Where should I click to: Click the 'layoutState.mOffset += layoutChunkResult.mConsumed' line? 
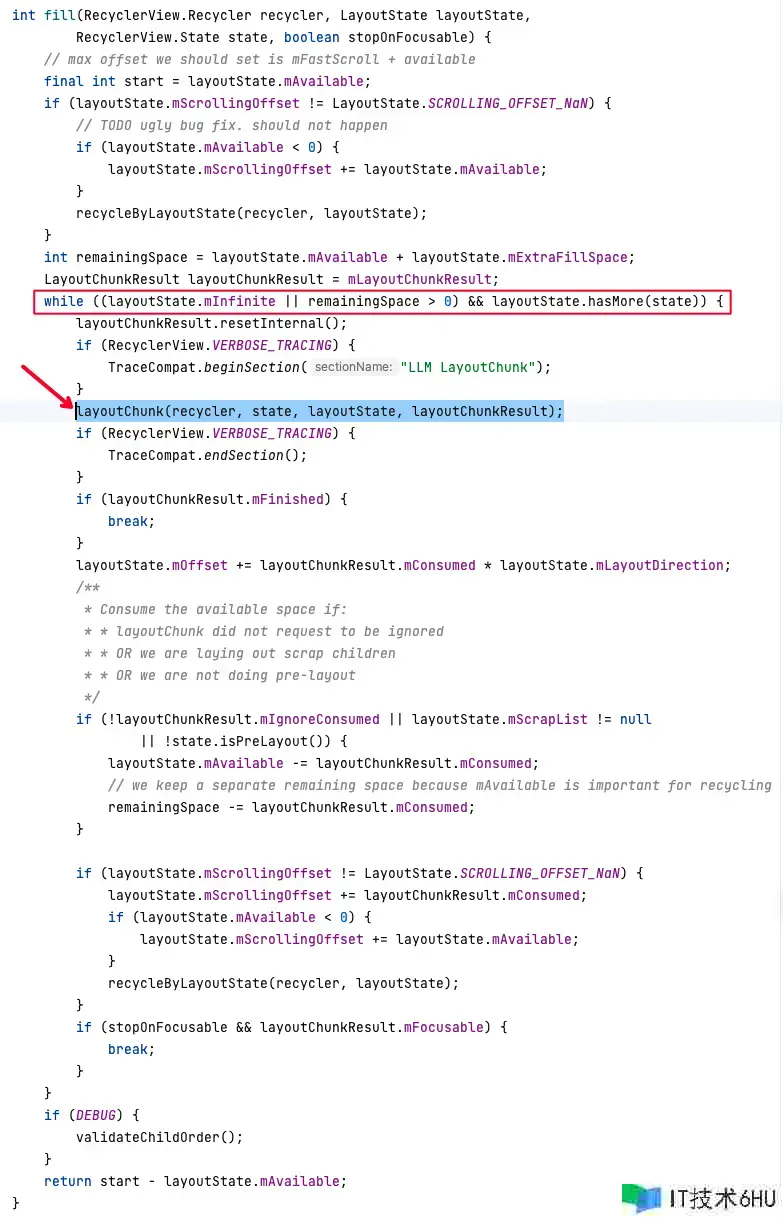click(404, 565)
